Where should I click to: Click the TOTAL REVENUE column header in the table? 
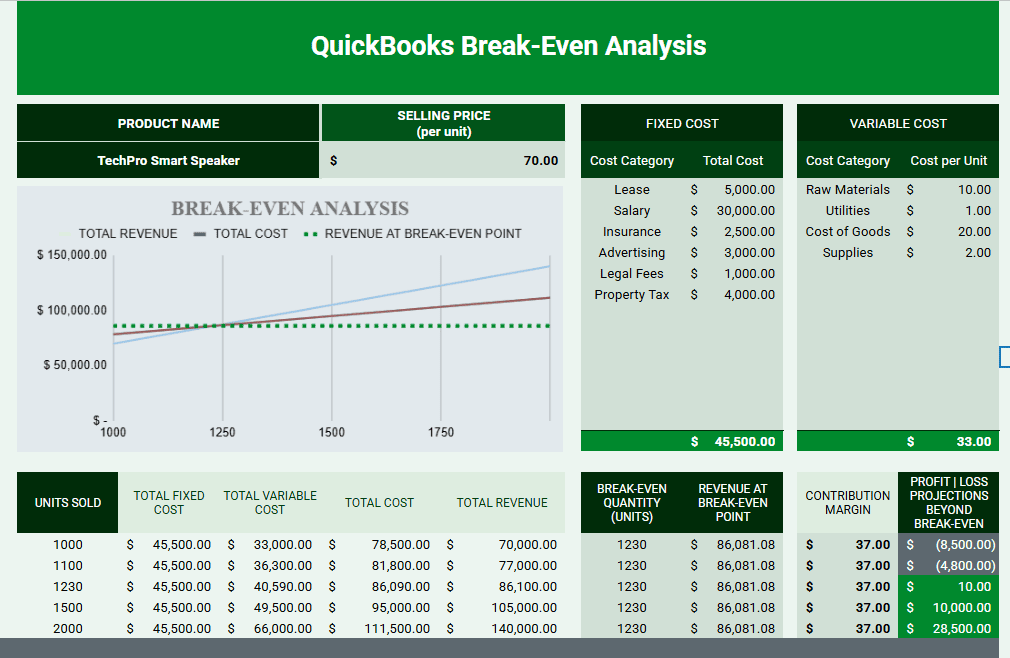click(x=502, y=502)
